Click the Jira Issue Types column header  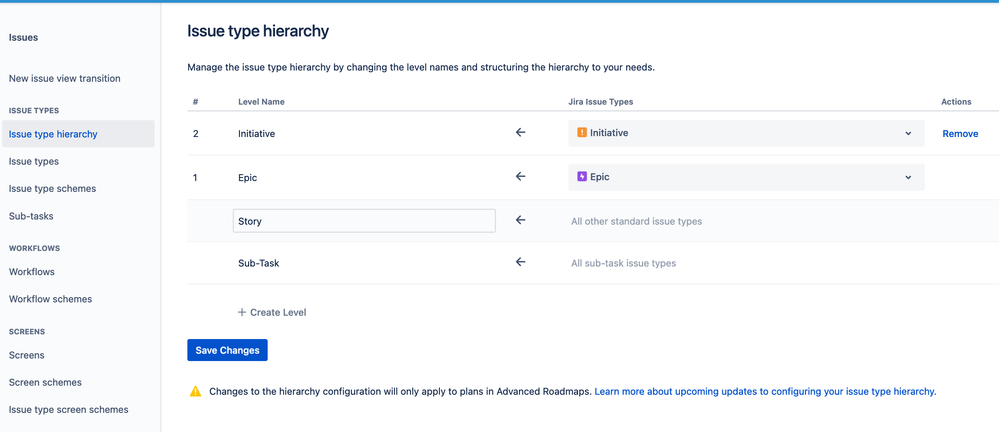point(601,102)
